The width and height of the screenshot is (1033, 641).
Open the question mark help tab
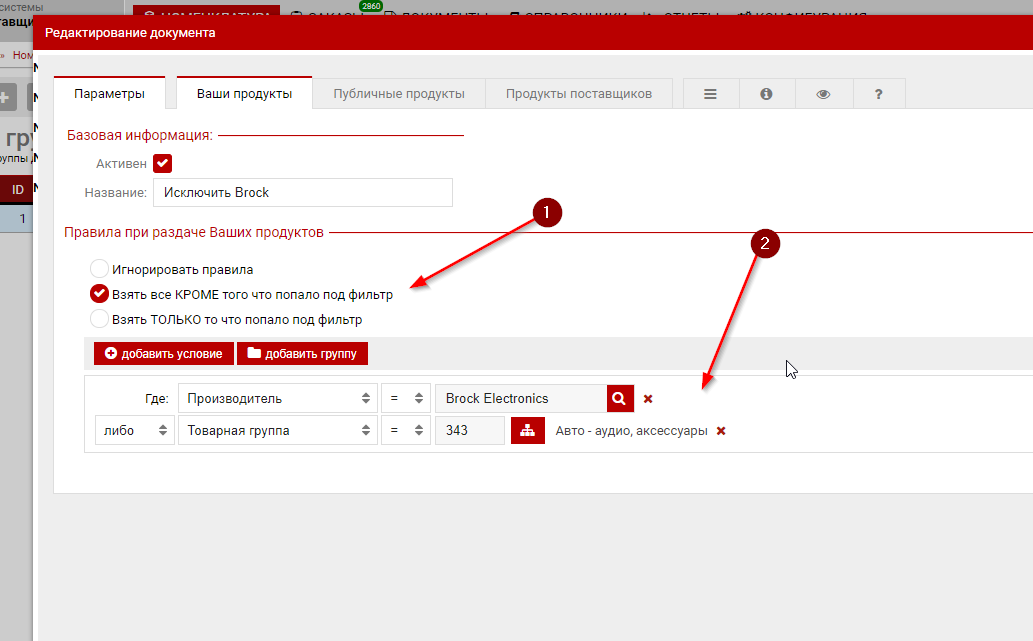[x=878, y=94]
